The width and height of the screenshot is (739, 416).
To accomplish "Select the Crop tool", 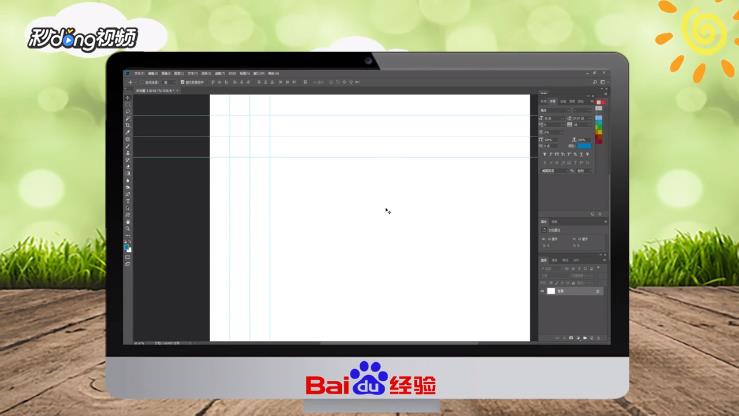I will click(x=128, y=125).
